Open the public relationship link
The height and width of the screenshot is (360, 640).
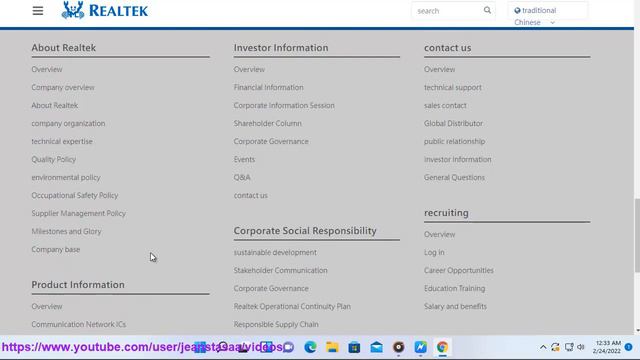click(454, 141)
